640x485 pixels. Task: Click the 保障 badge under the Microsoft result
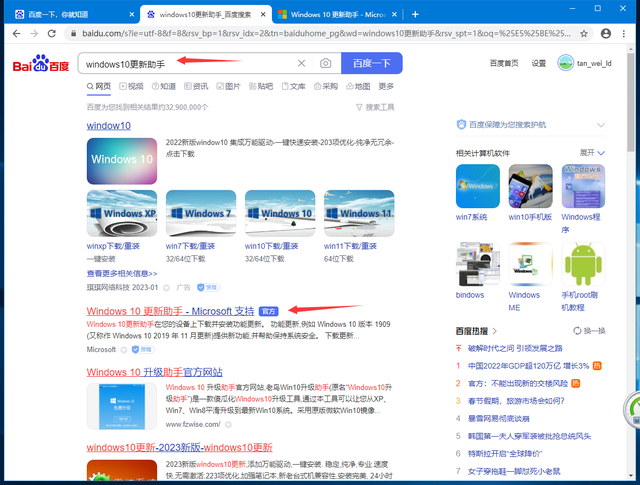pyautogui.click(x=143, y=349)
